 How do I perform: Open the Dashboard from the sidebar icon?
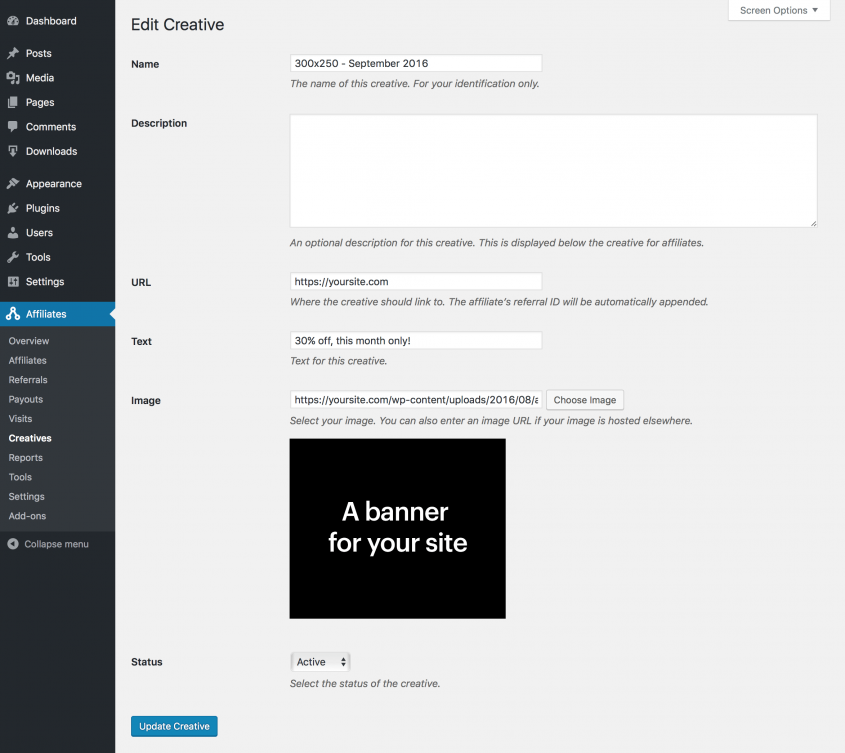[13, 20]
